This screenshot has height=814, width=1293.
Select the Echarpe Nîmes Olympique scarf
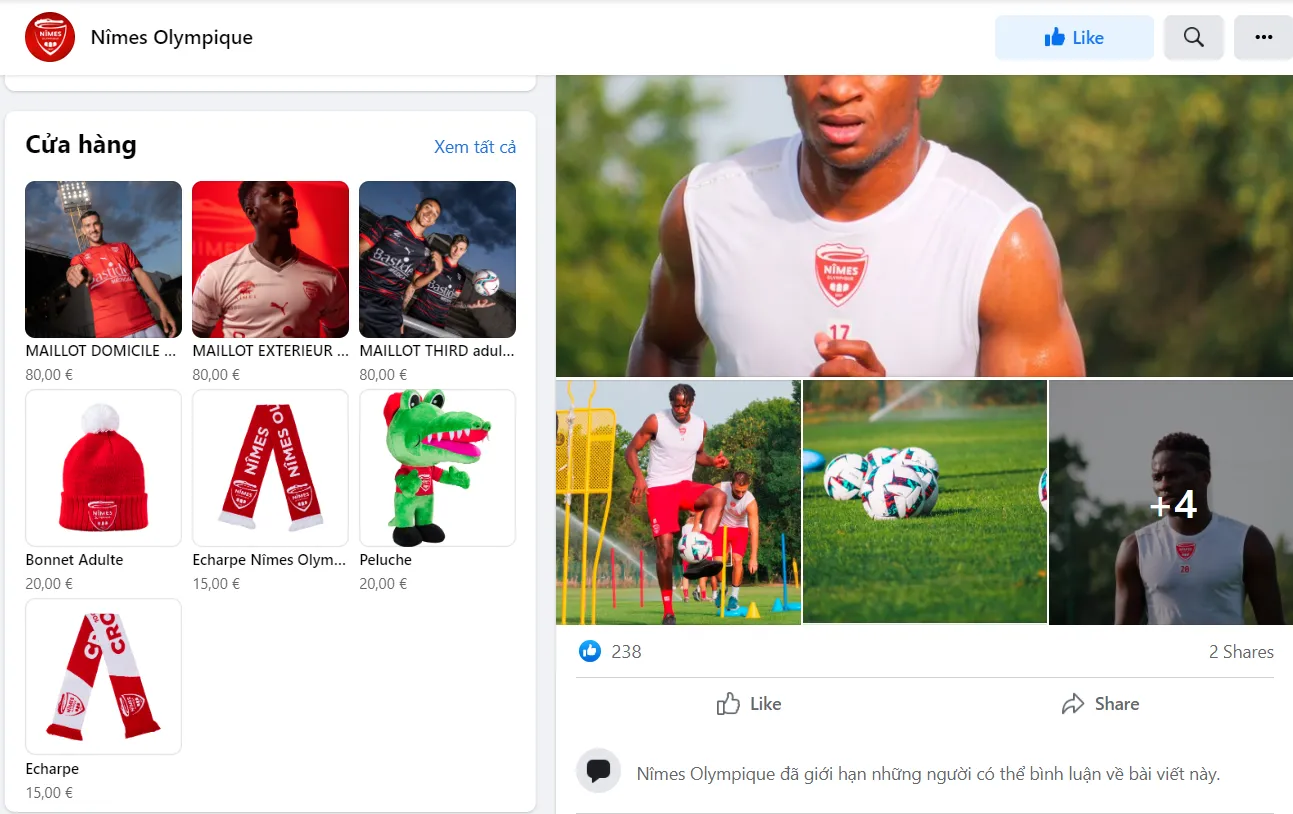point(270,468)
